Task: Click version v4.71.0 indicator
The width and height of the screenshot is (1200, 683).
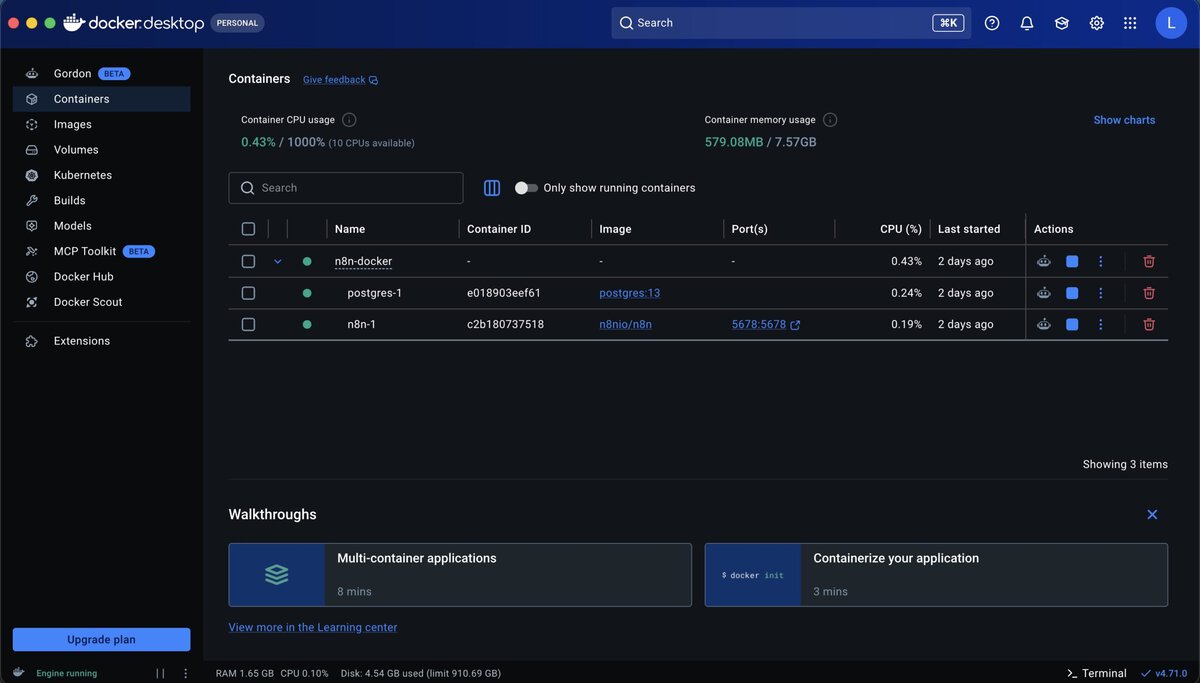Action: click(1165, 673)
